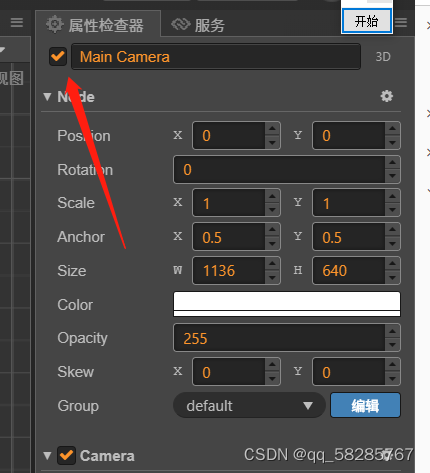The image size is (430, 473).
Task: Decrease Opacity value with down arrow
Action: 392,345
